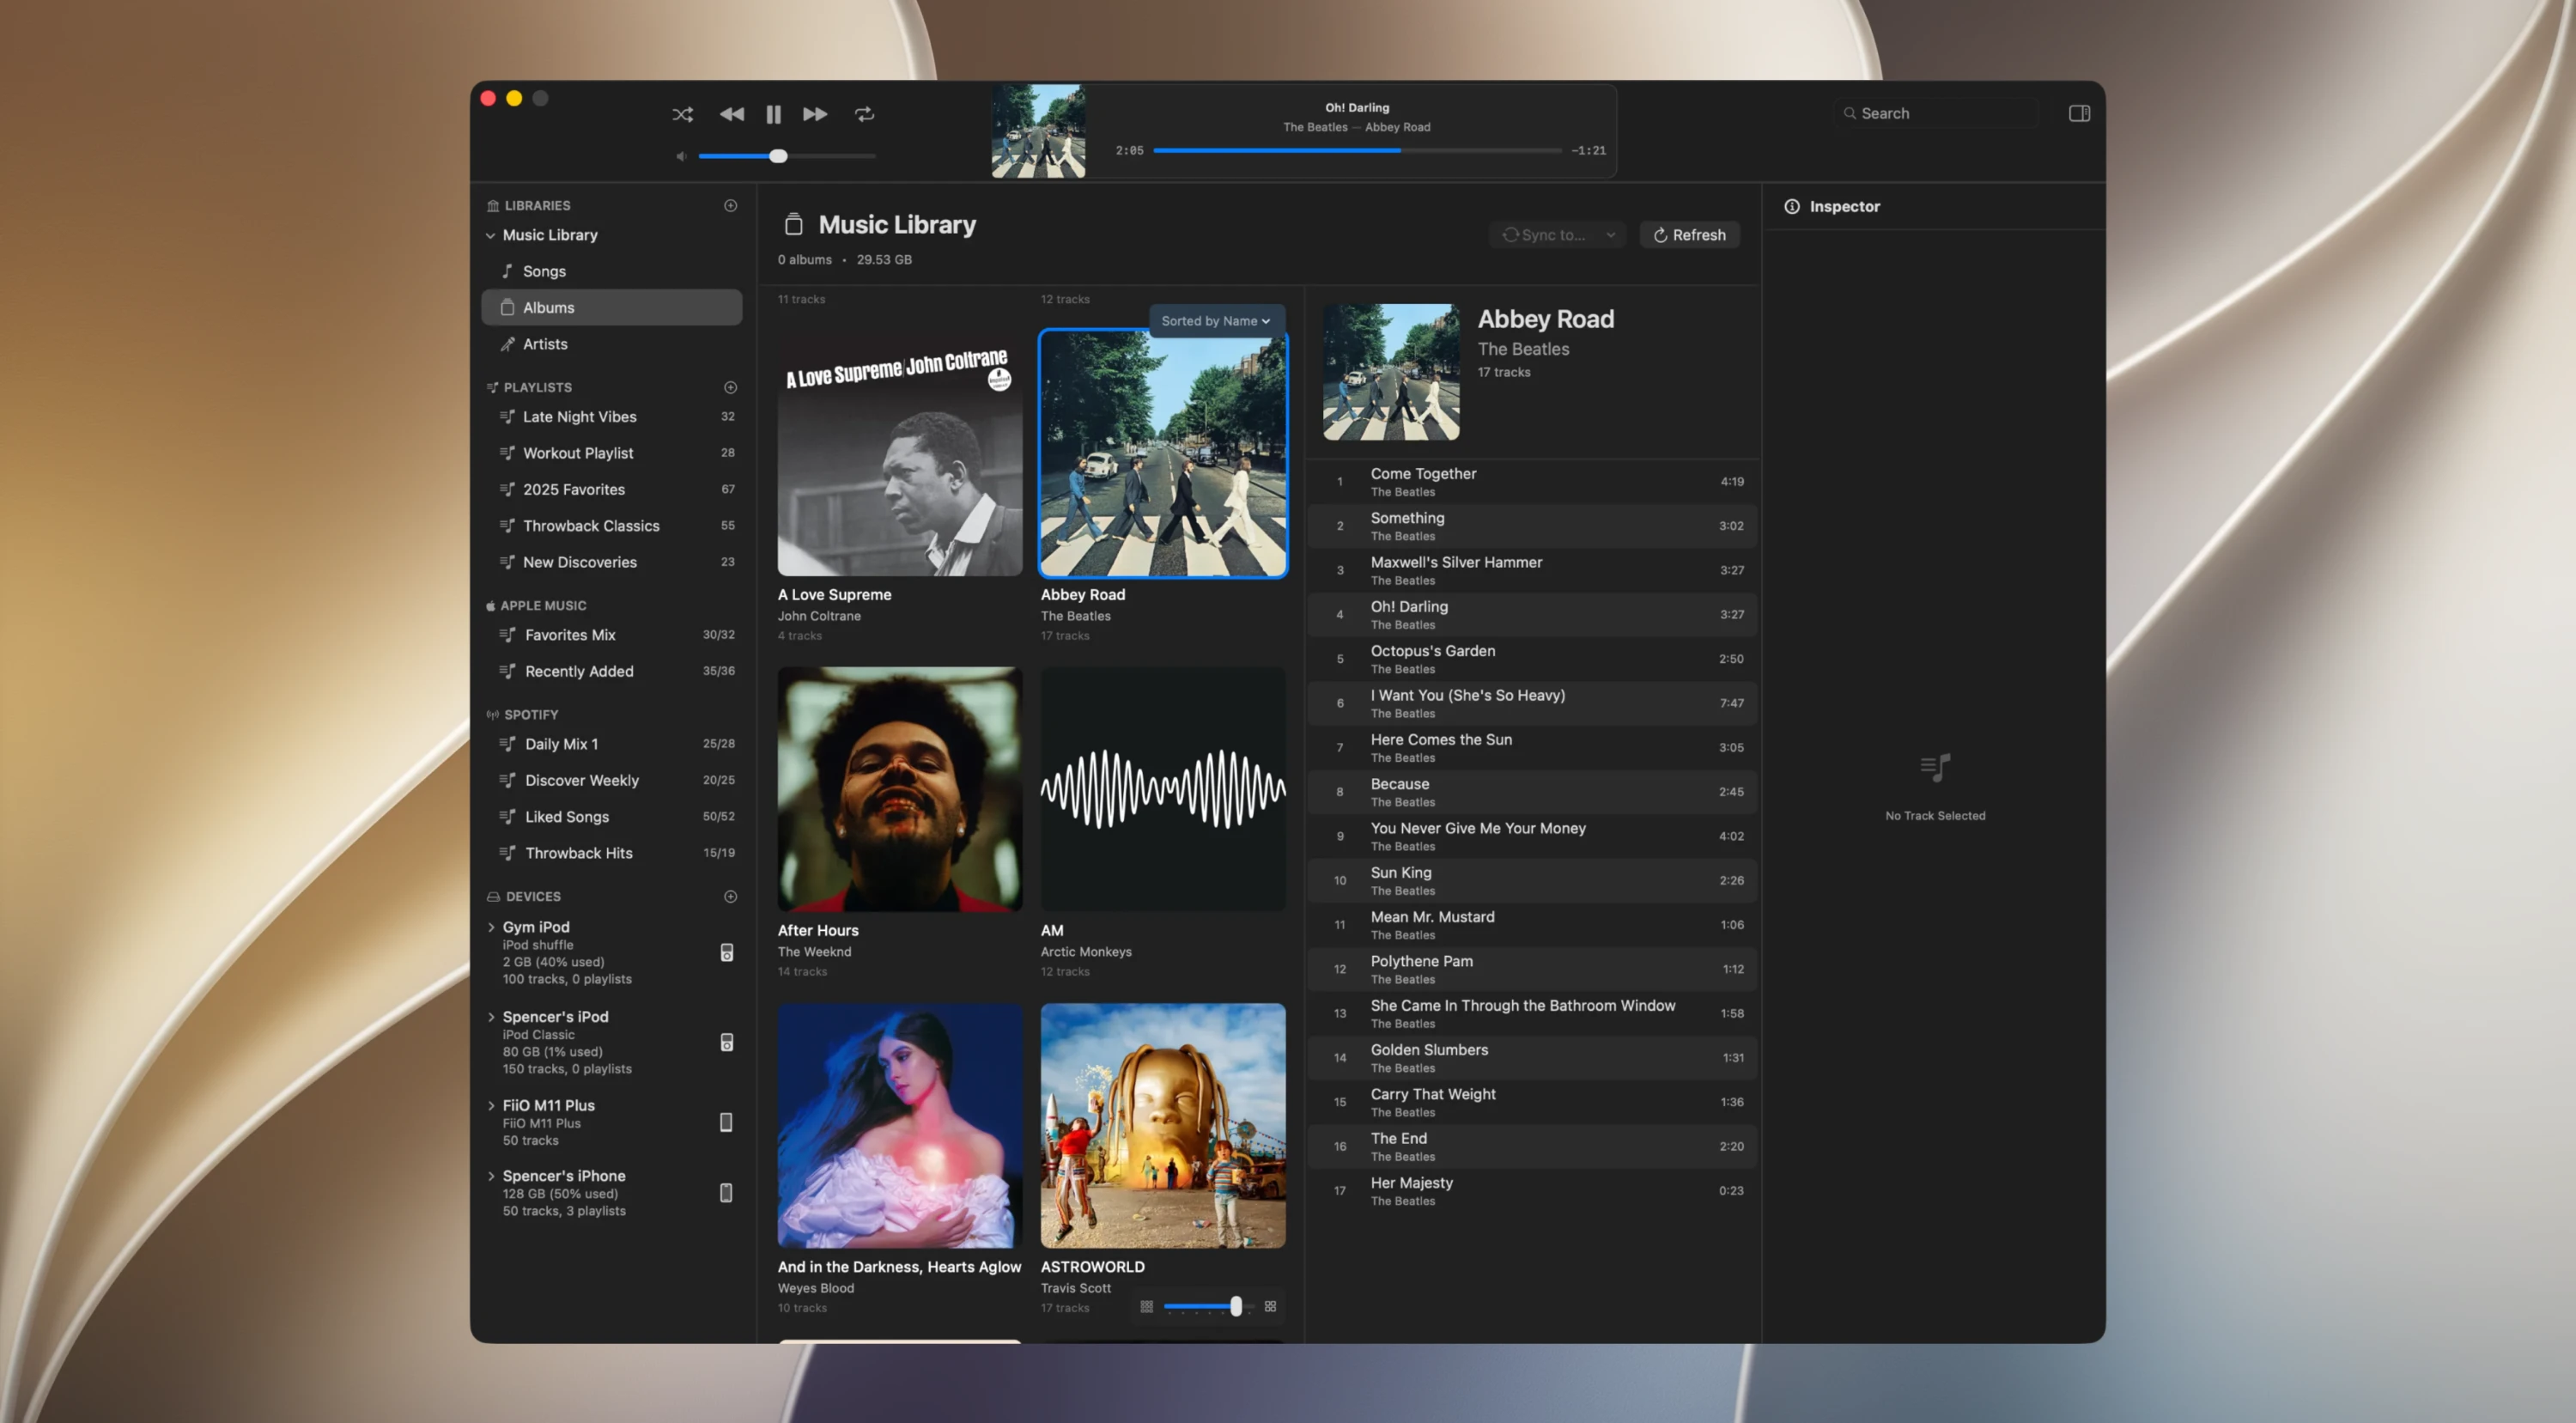The image size is (2576, 1423).
Task: Select the A Love Supreme album cover
Action: (x=900, y=453)
